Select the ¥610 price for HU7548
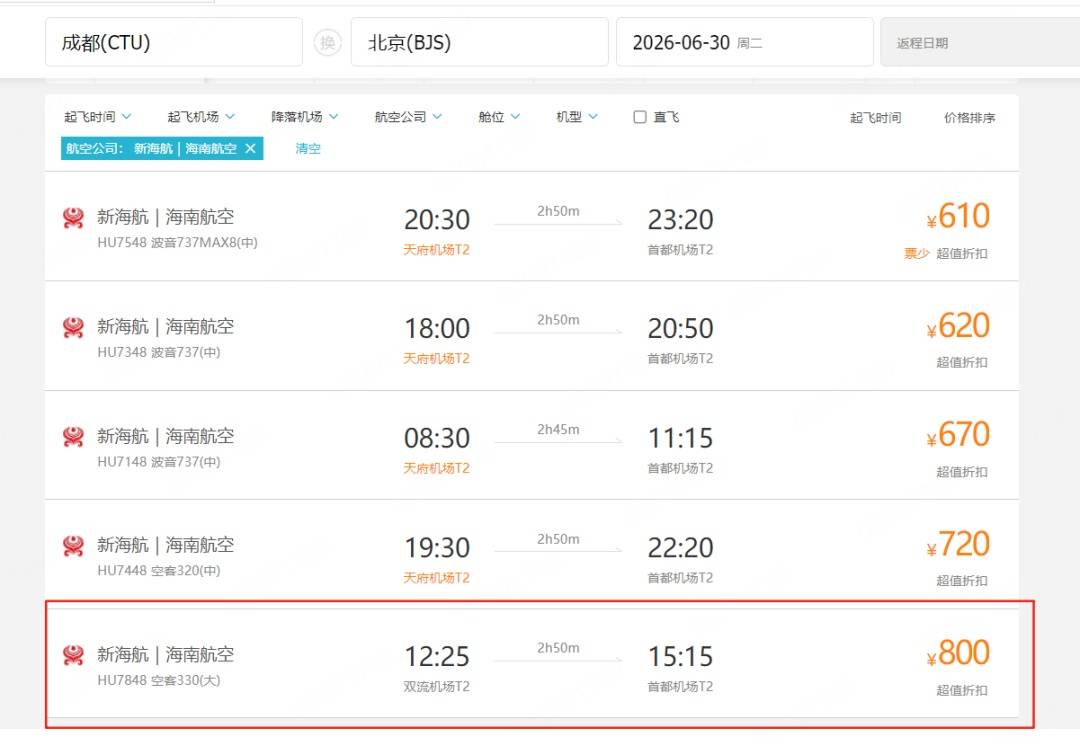Viewport: 1080px width, 746px height. (x=959, y=216)
